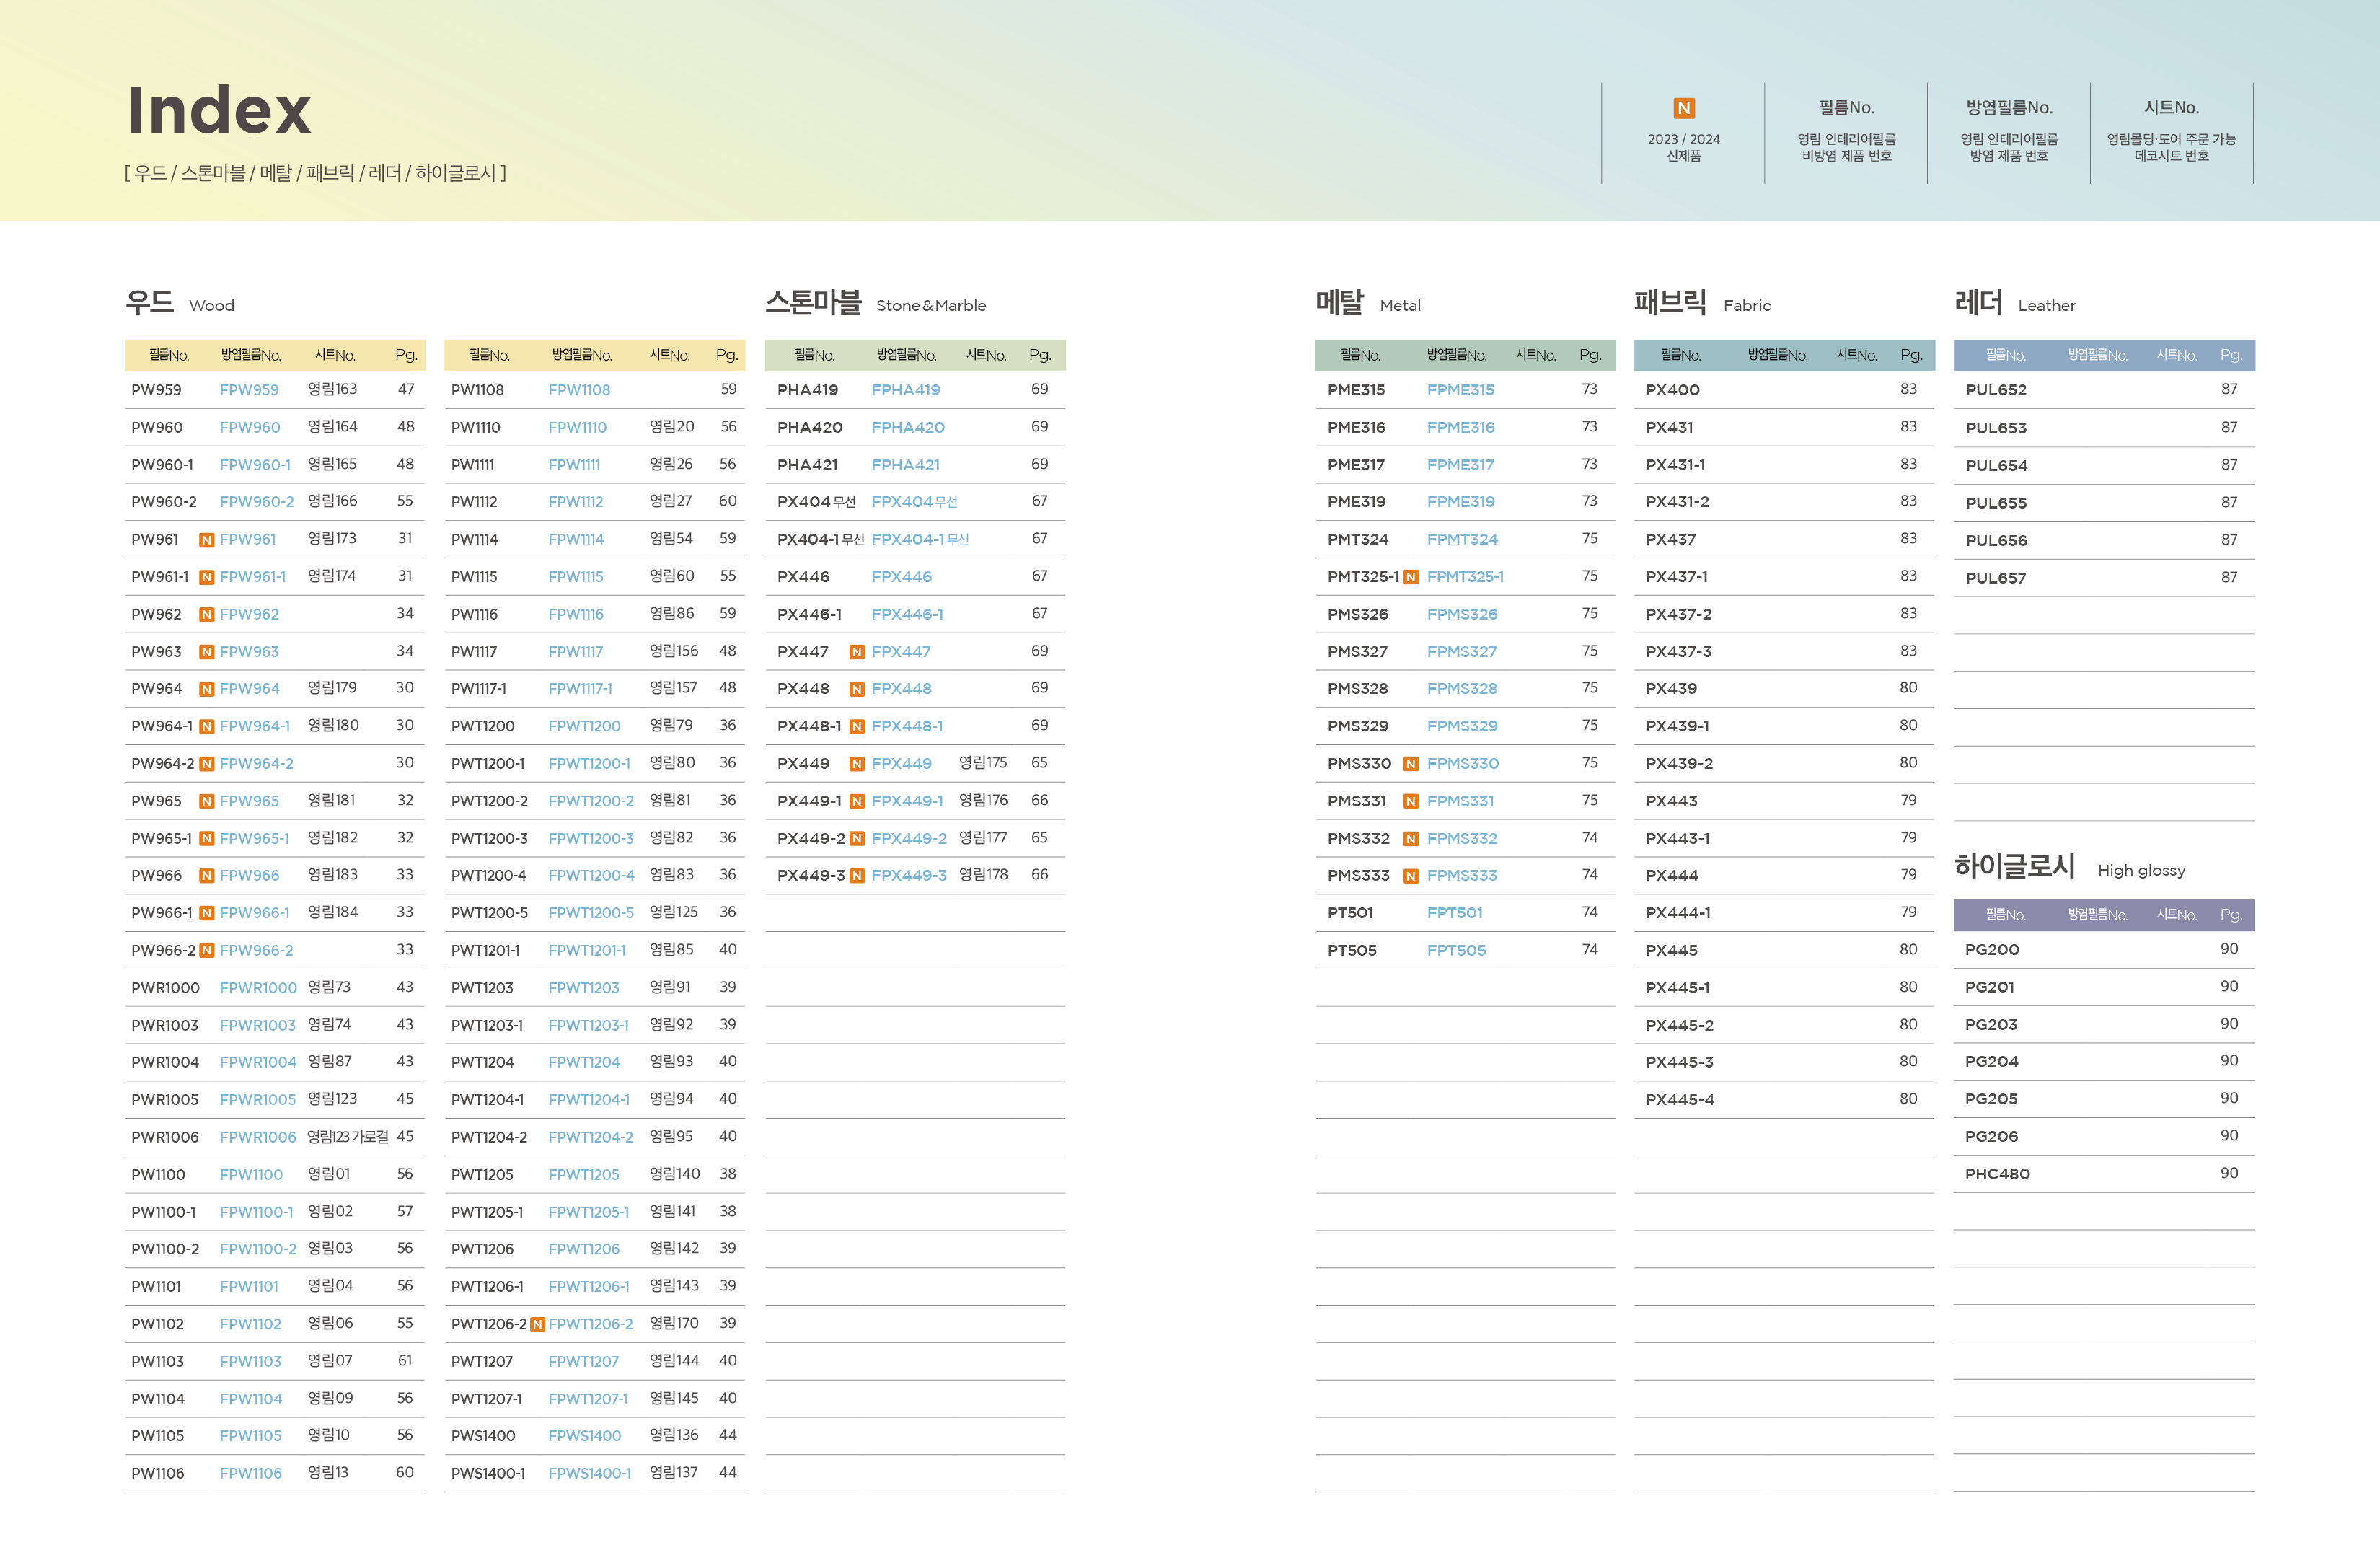2380x1558 pixels.
Task: Click the FPWS1400-1 link in Wood table
Action: 589,1474
